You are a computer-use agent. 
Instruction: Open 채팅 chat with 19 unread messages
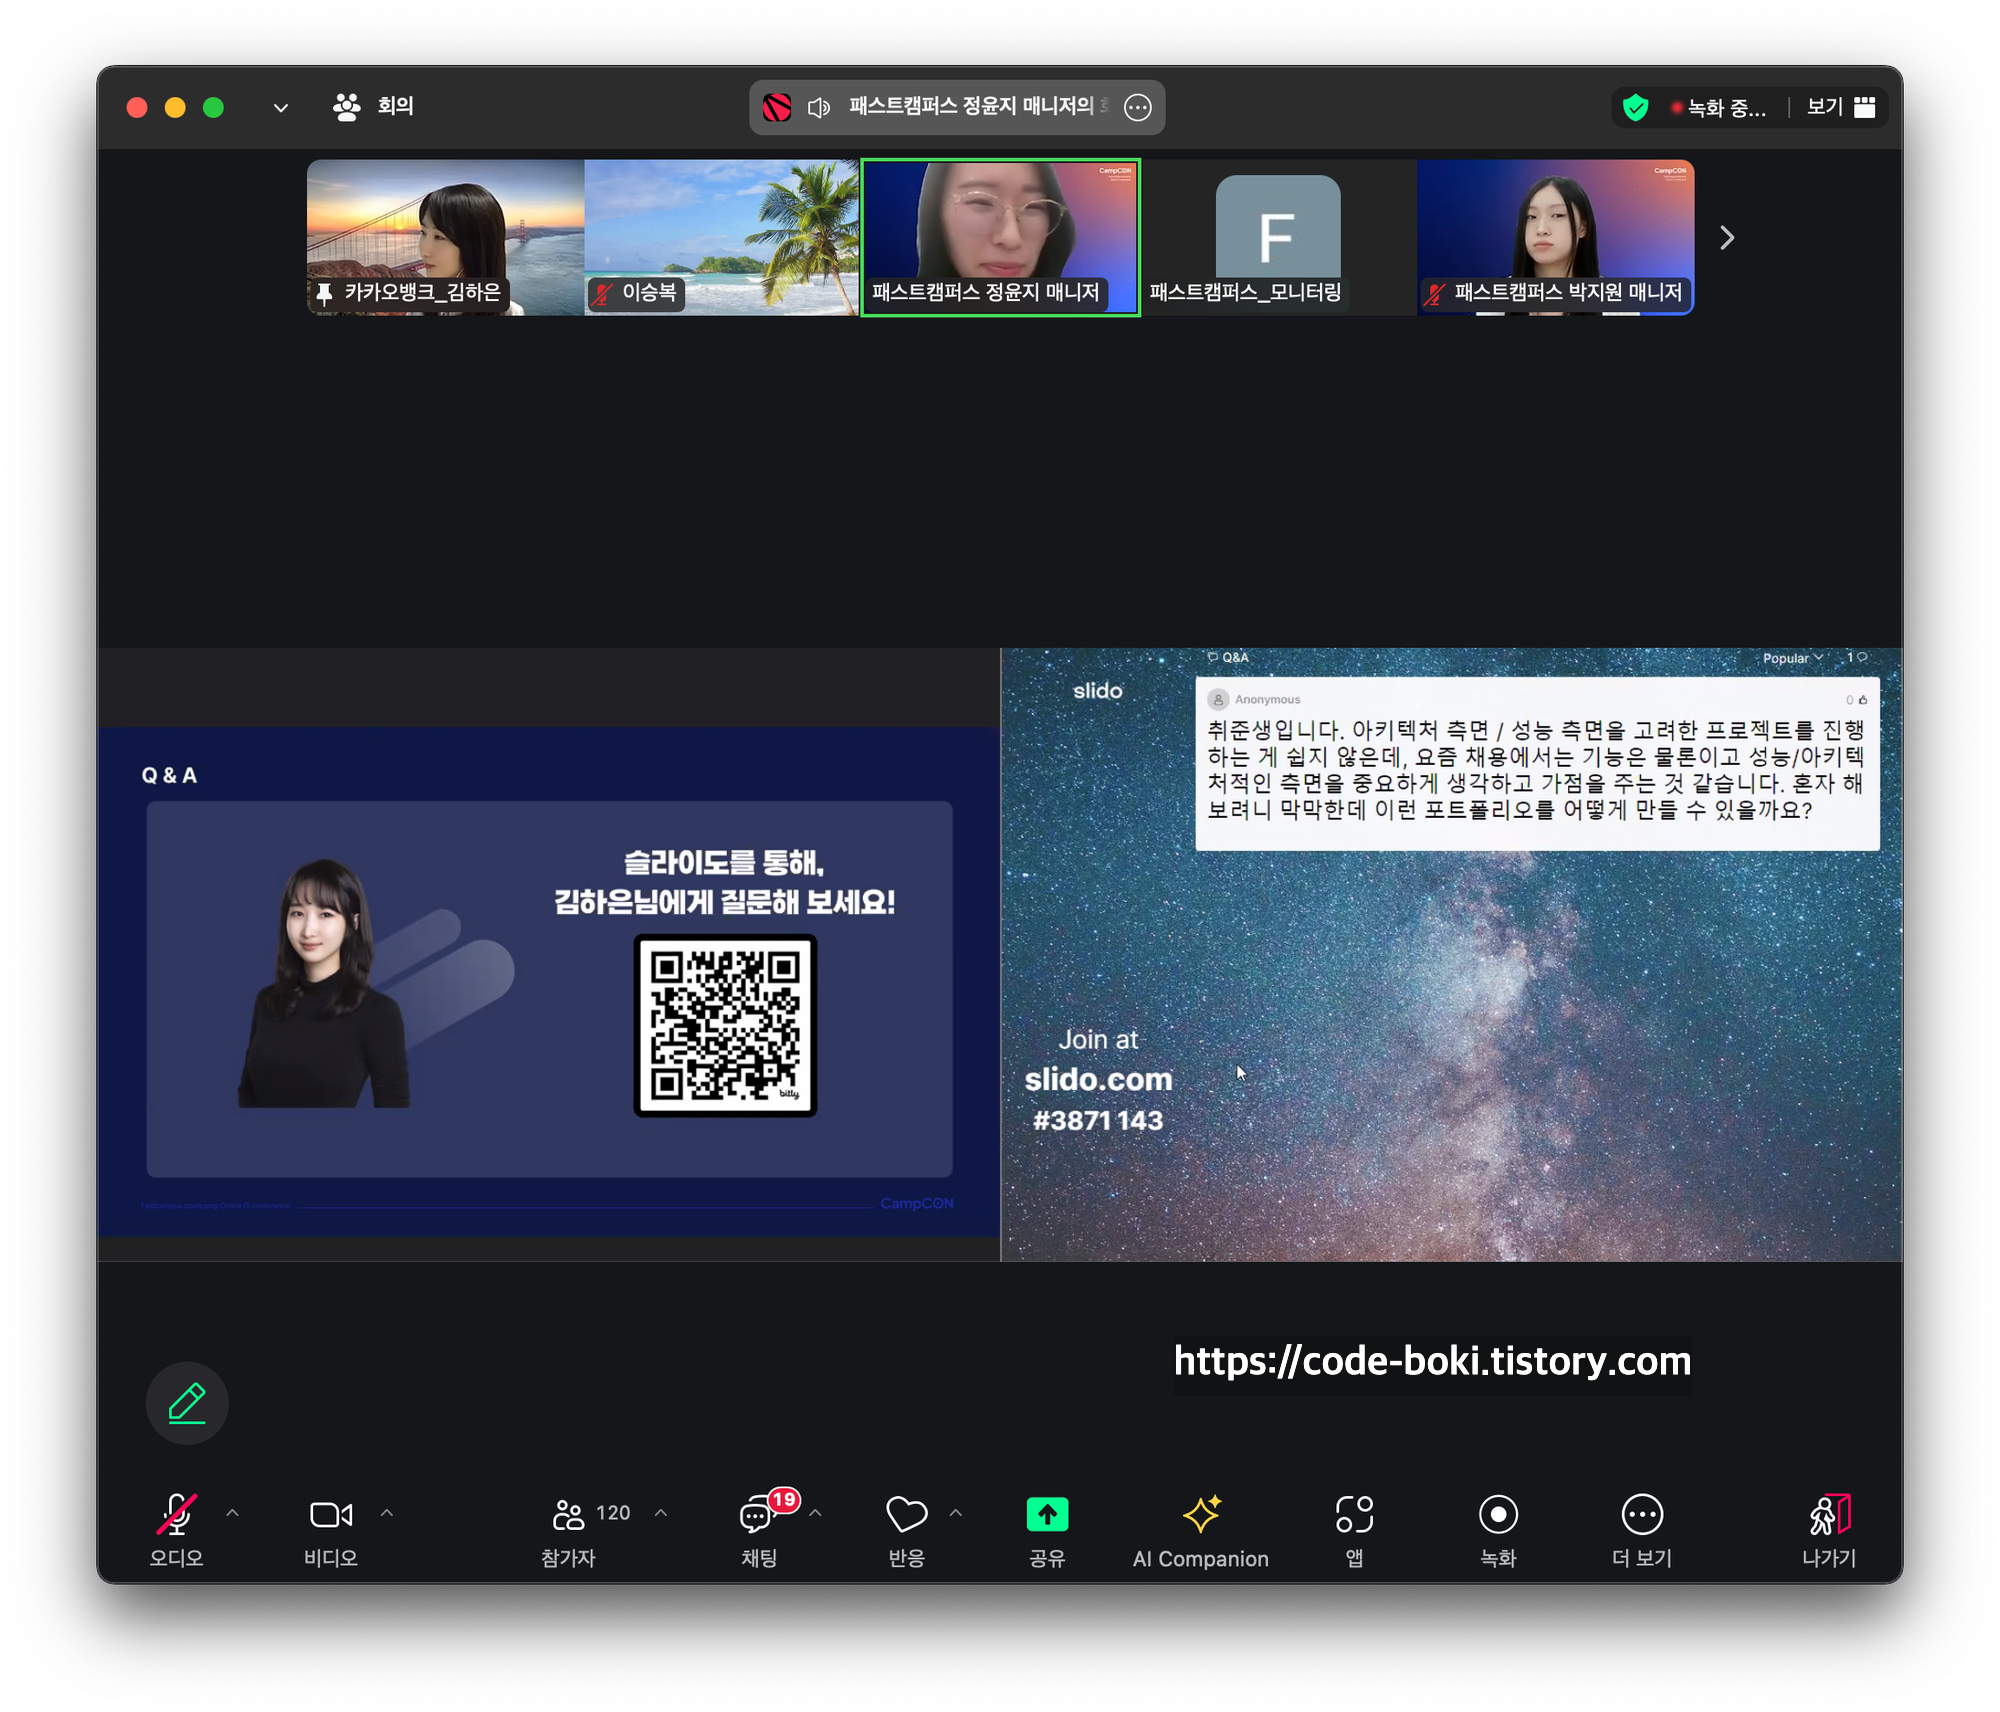[x=758, y=1515]
